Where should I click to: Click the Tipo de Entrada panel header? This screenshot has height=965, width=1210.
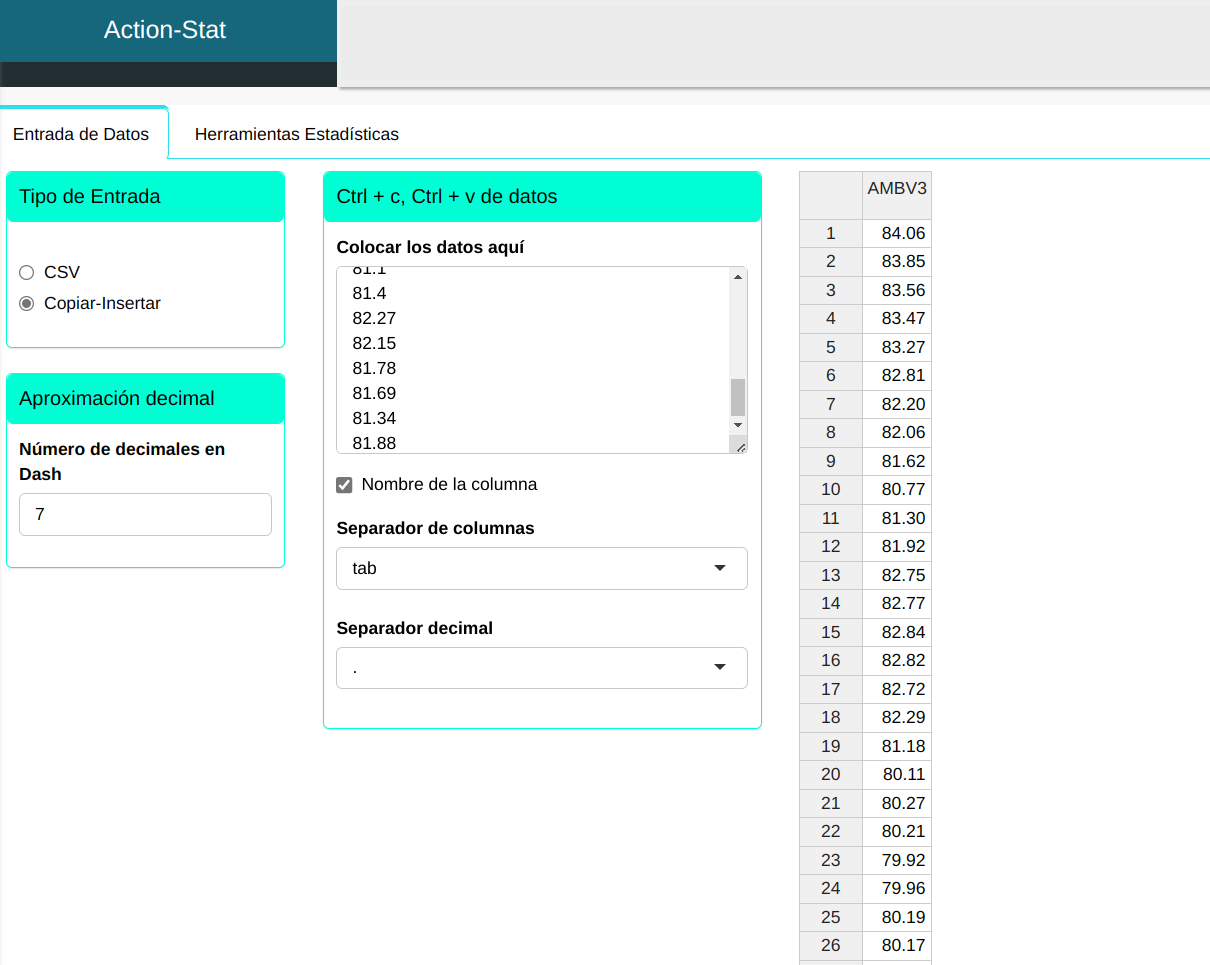point(145,197)
